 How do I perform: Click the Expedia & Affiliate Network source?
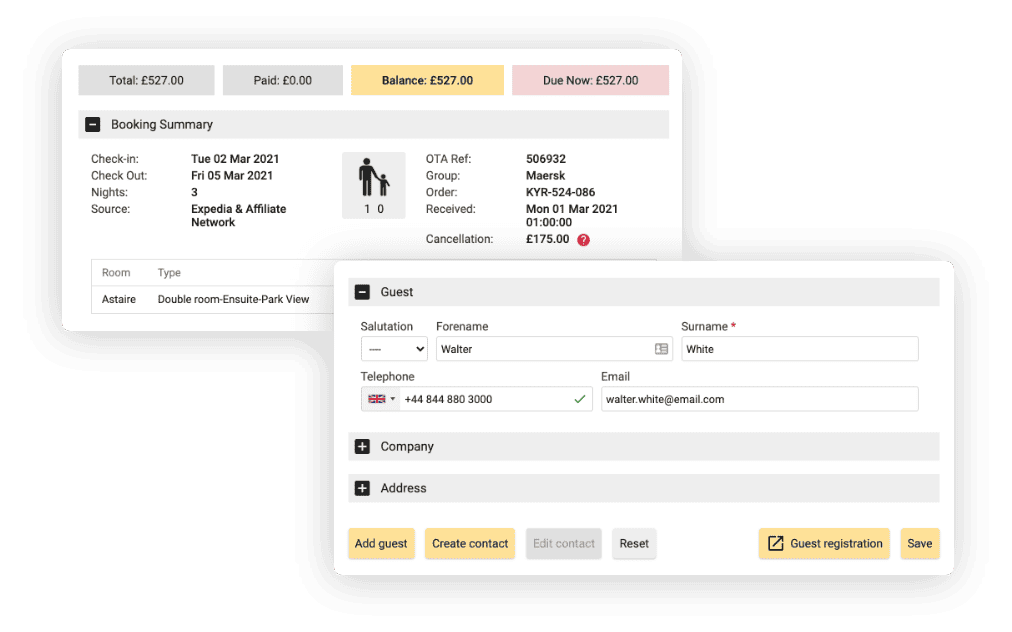pos(238,216)
